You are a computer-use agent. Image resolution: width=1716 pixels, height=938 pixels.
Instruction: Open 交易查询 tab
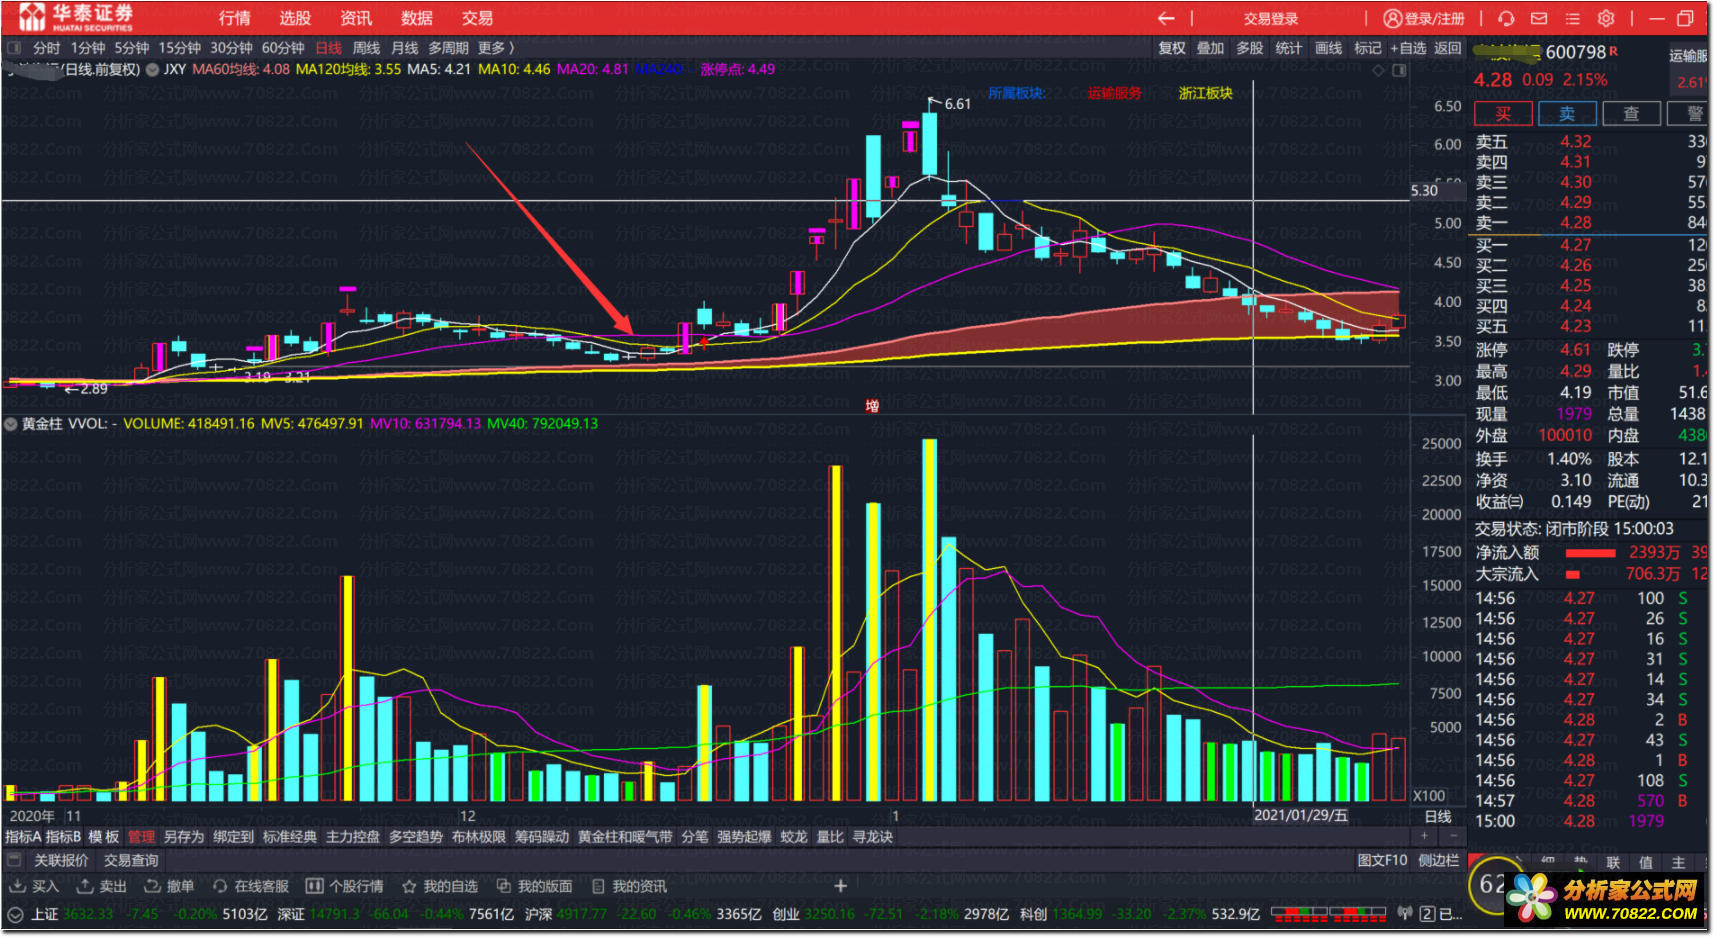click(131, 860)
